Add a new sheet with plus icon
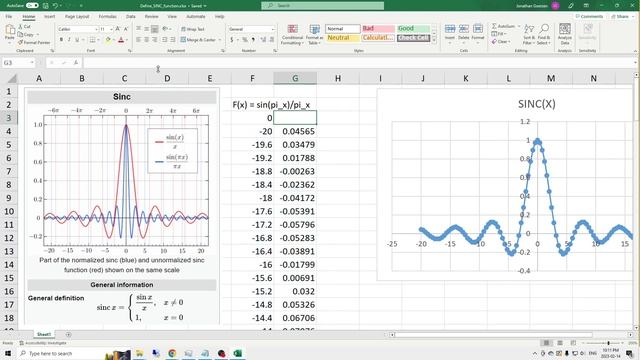Viewport: 640px width, 360px height. pos(68,335)
